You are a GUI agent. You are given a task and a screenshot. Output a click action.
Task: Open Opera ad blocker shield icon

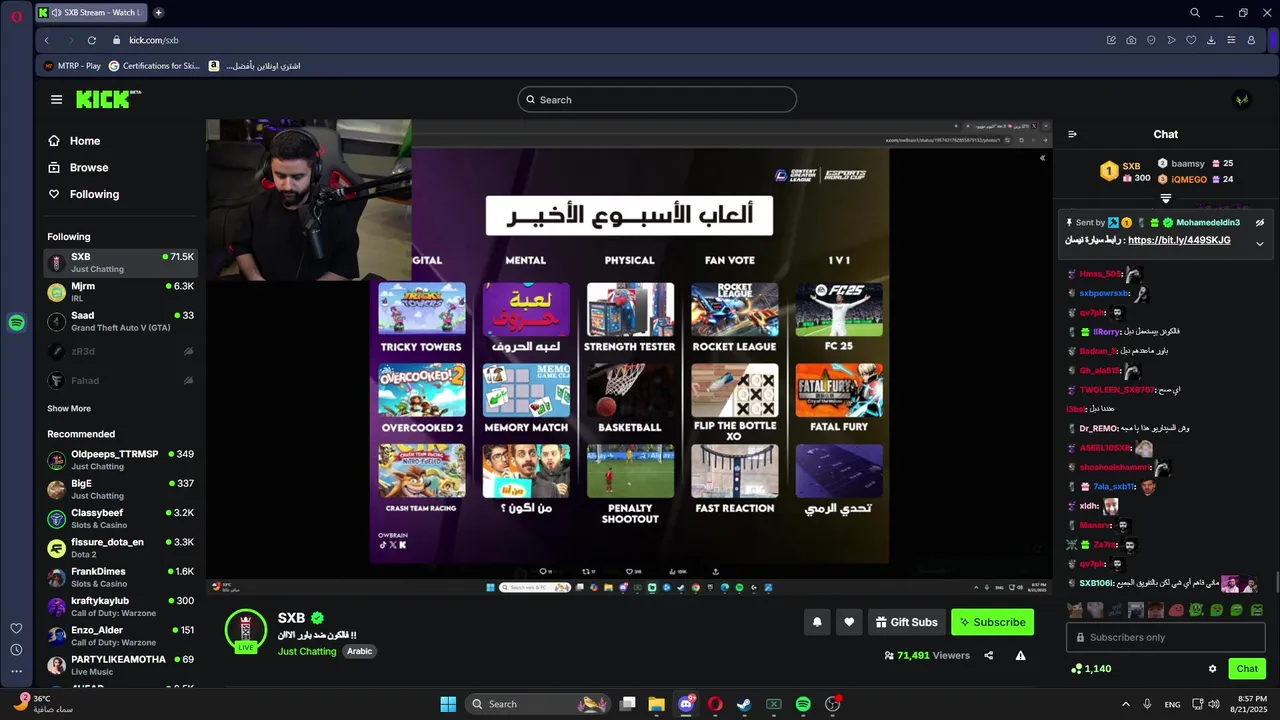tap(1151, 40)
